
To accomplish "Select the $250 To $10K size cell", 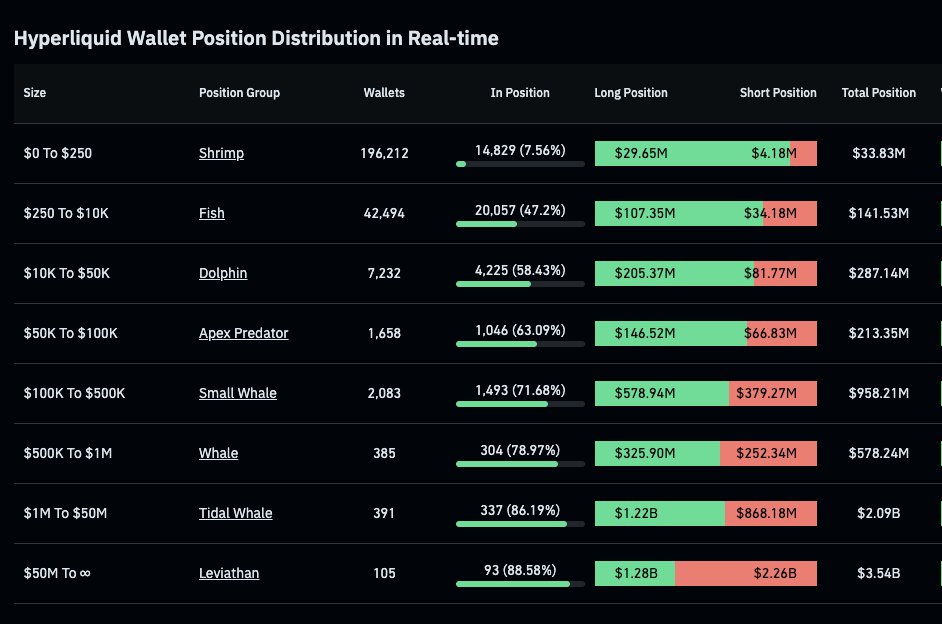I will [x=66, y=213].
